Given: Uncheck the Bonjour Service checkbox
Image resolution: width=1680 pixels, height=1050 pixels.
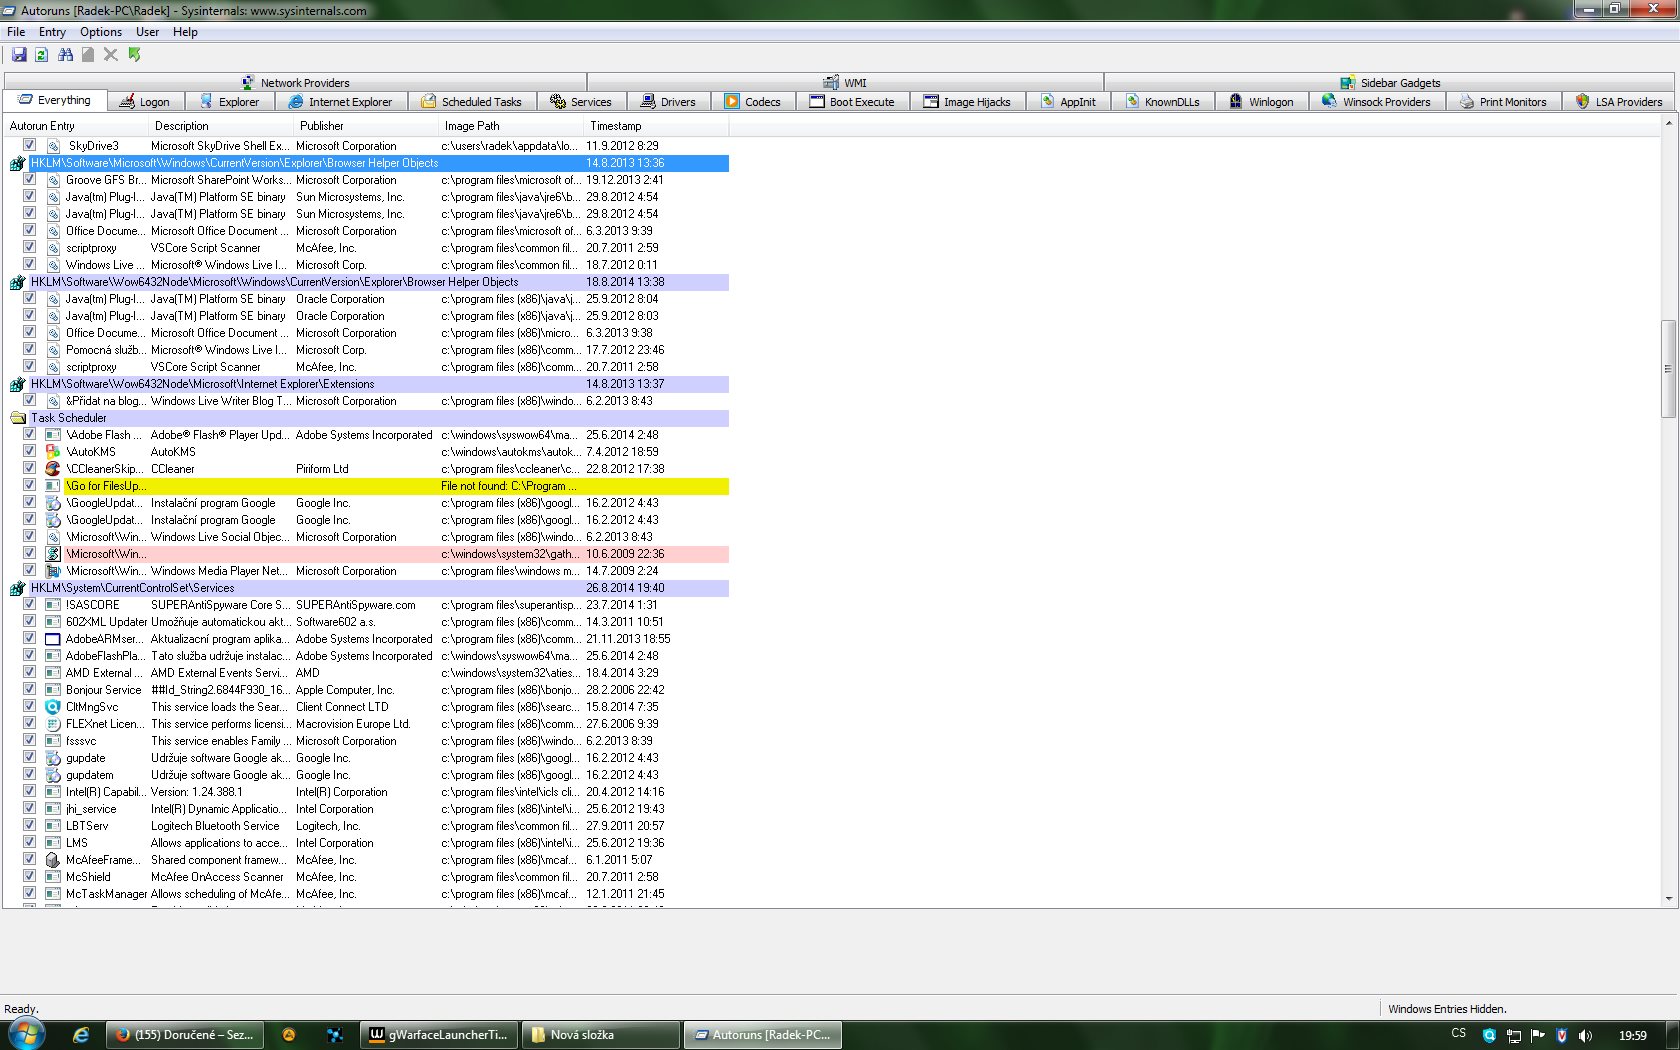Looking at the screenshot, I should pos(30,690).
